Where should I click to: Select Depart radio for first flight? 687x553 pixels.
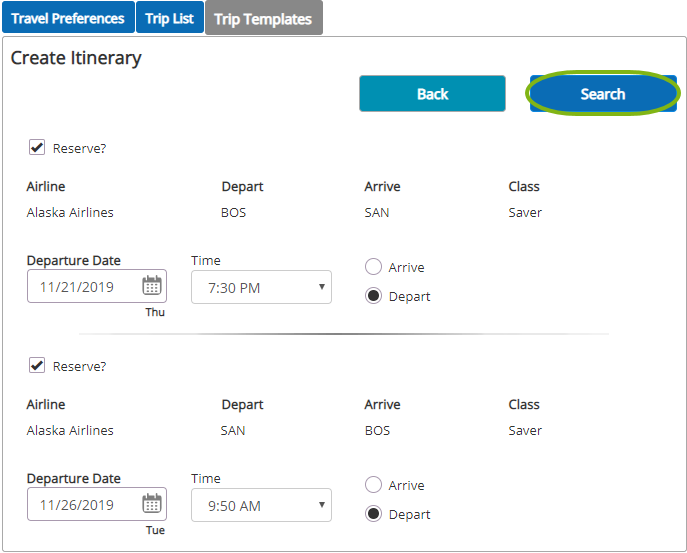373,296
